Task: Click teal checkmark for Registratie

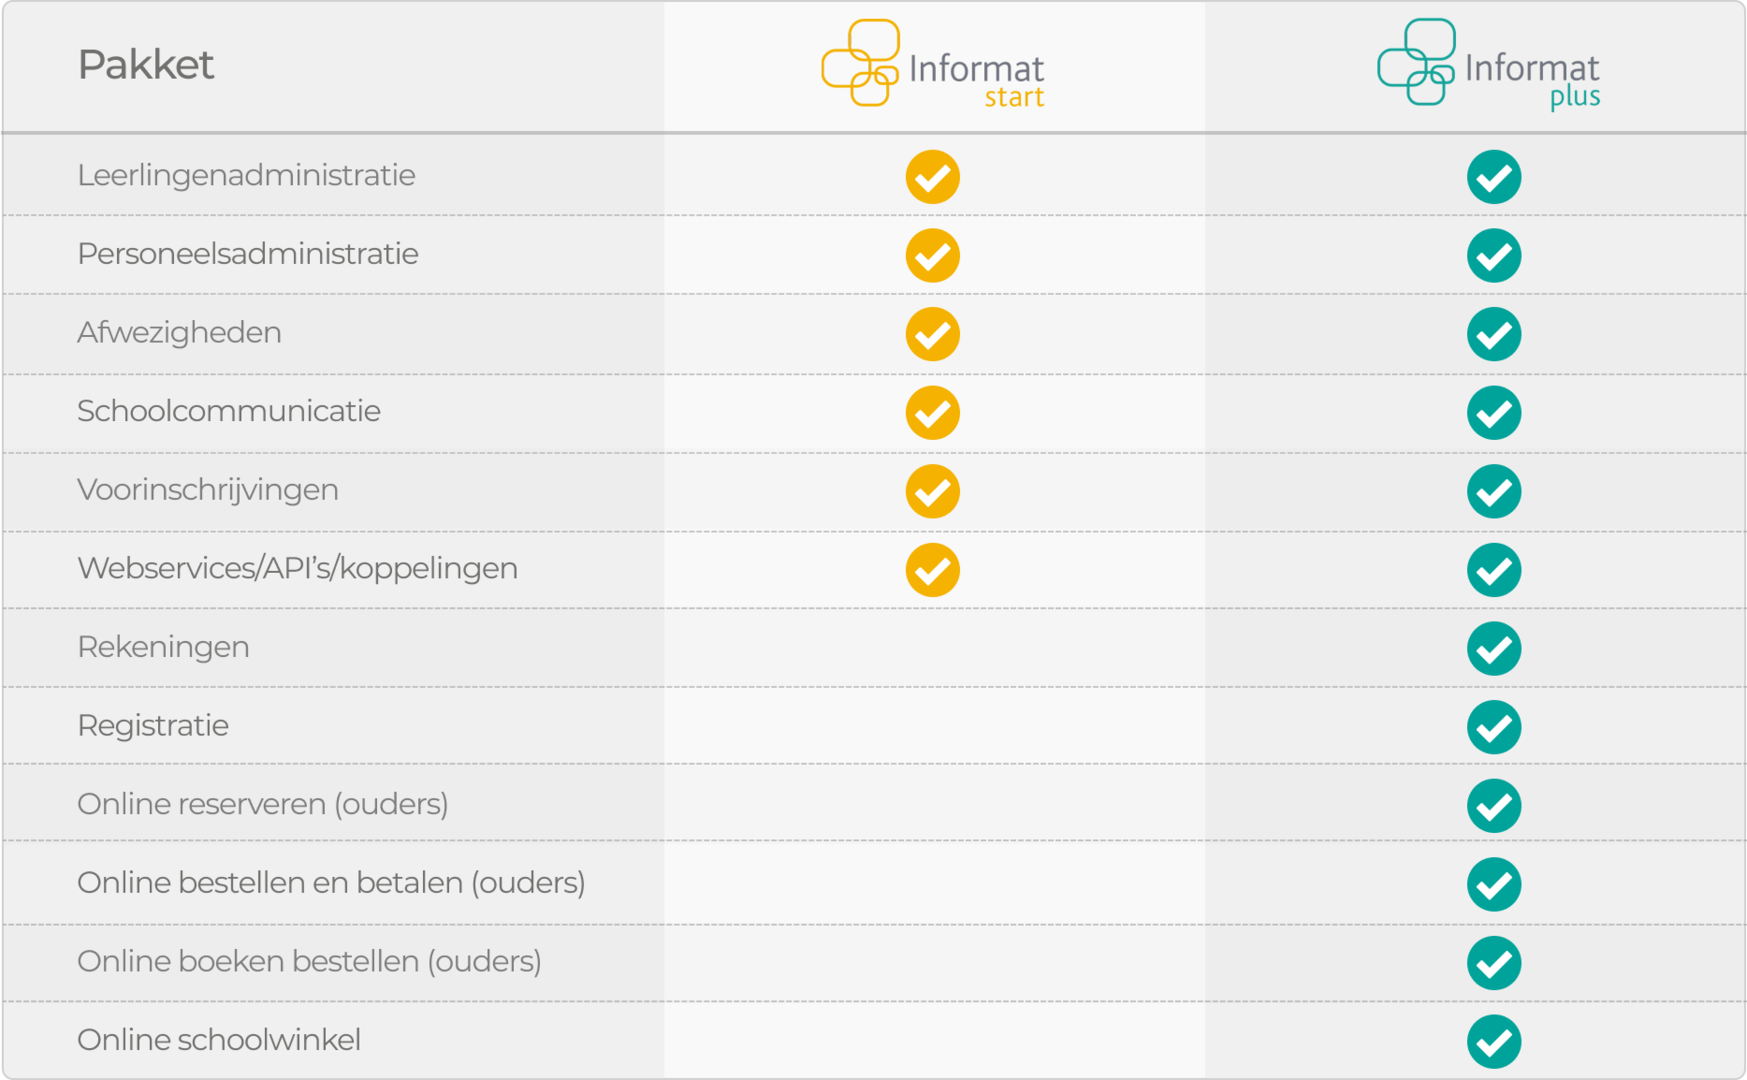Action: (1493, 727)
